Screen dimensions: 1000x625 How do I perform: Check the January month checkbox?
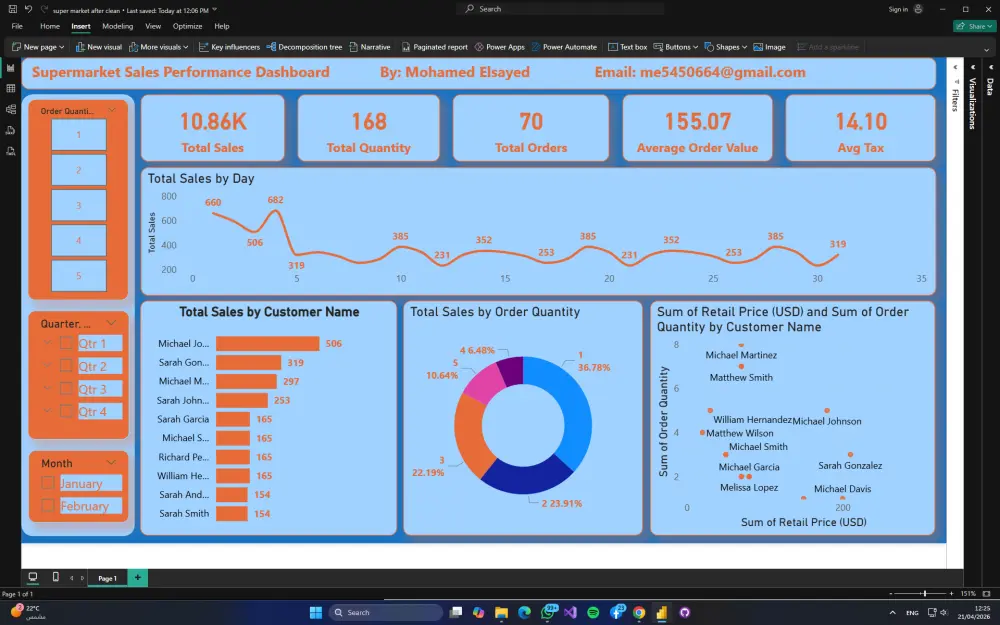point(48,483)
